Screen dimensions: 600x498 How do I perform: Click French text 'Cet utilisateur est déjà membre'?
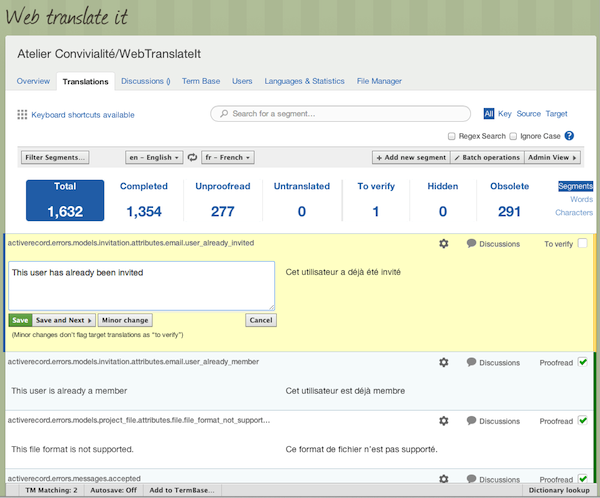click(345, 391)
